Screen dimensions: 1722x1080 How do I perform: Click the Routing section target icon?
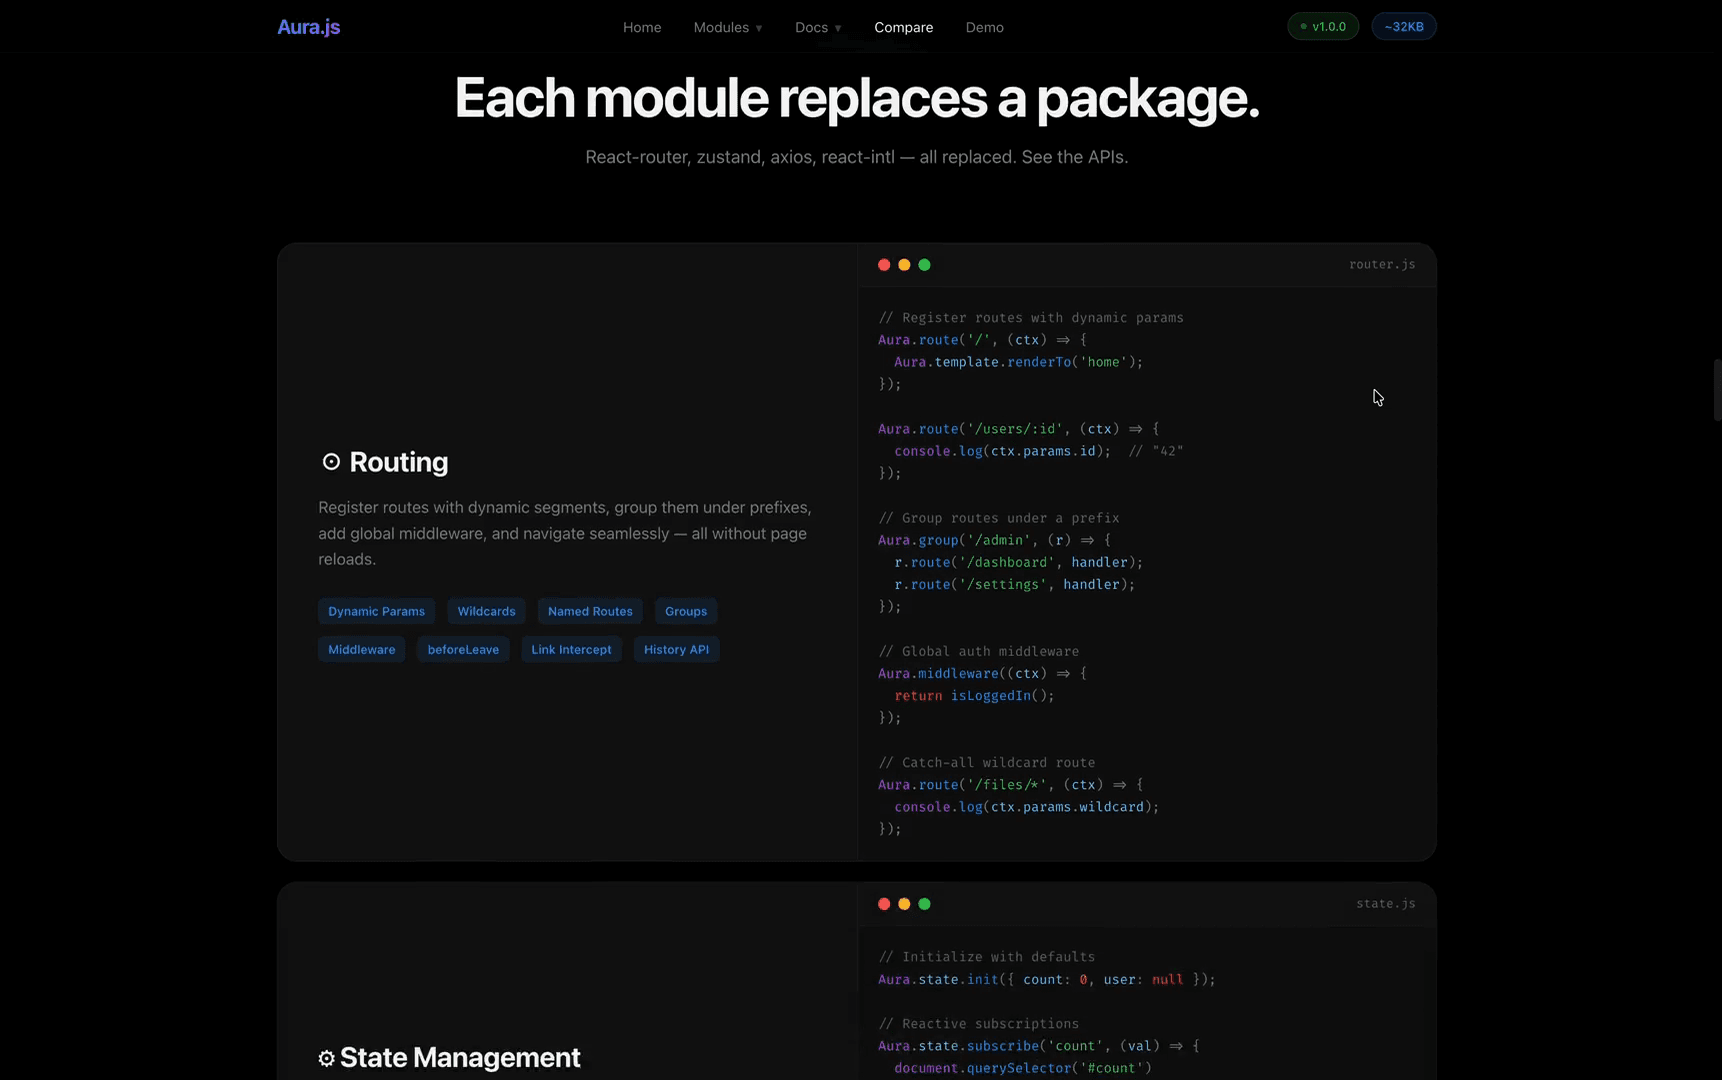click(331, 461)
